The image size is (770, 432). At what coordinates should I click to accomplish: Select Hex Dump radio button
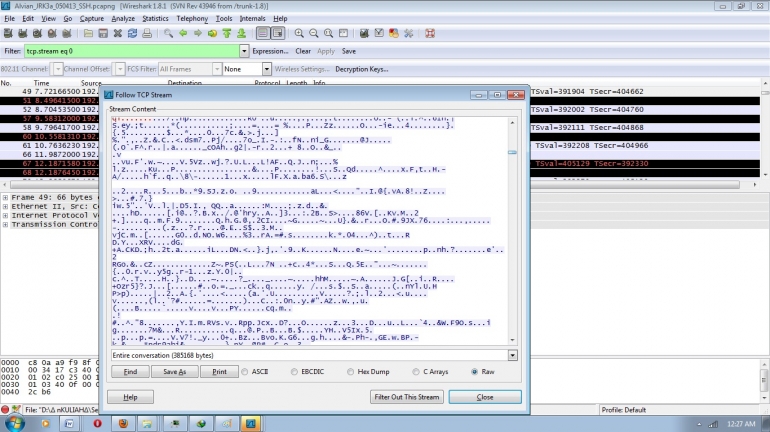350,372
